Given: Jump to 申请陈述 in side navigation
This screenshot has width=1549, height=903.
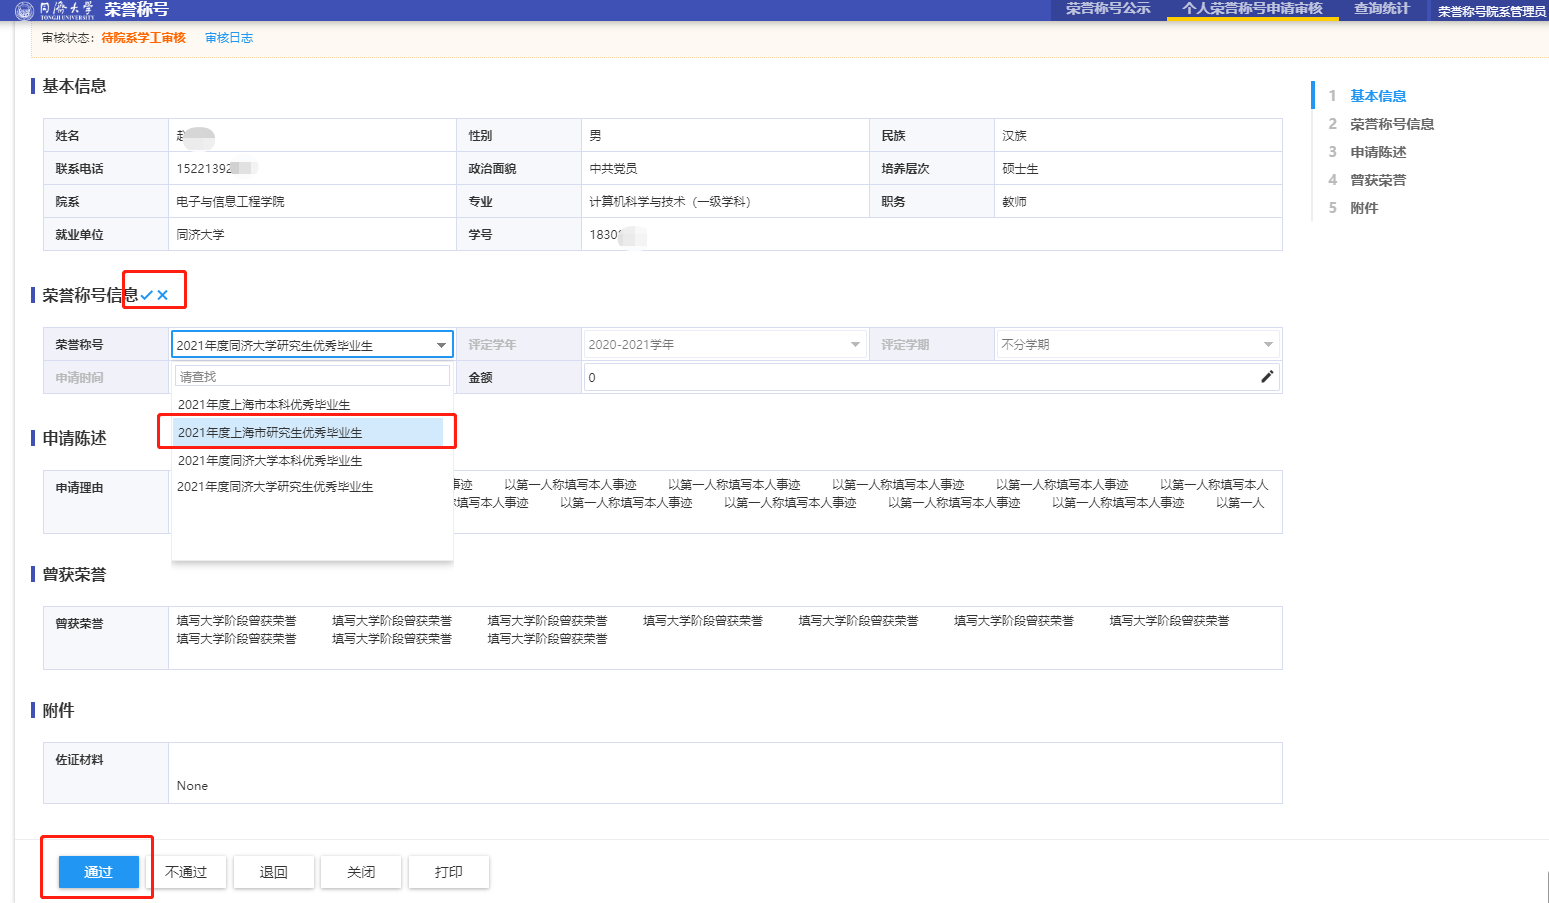Looking at the screenshot, I should (1378, 152).
